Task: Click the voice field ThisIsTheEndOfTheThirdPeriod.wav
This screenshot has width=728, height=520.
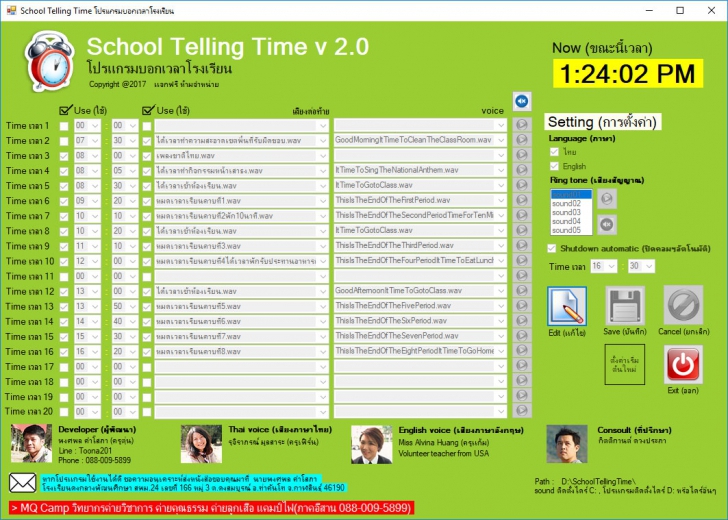Action: click(x=420, y=245)
